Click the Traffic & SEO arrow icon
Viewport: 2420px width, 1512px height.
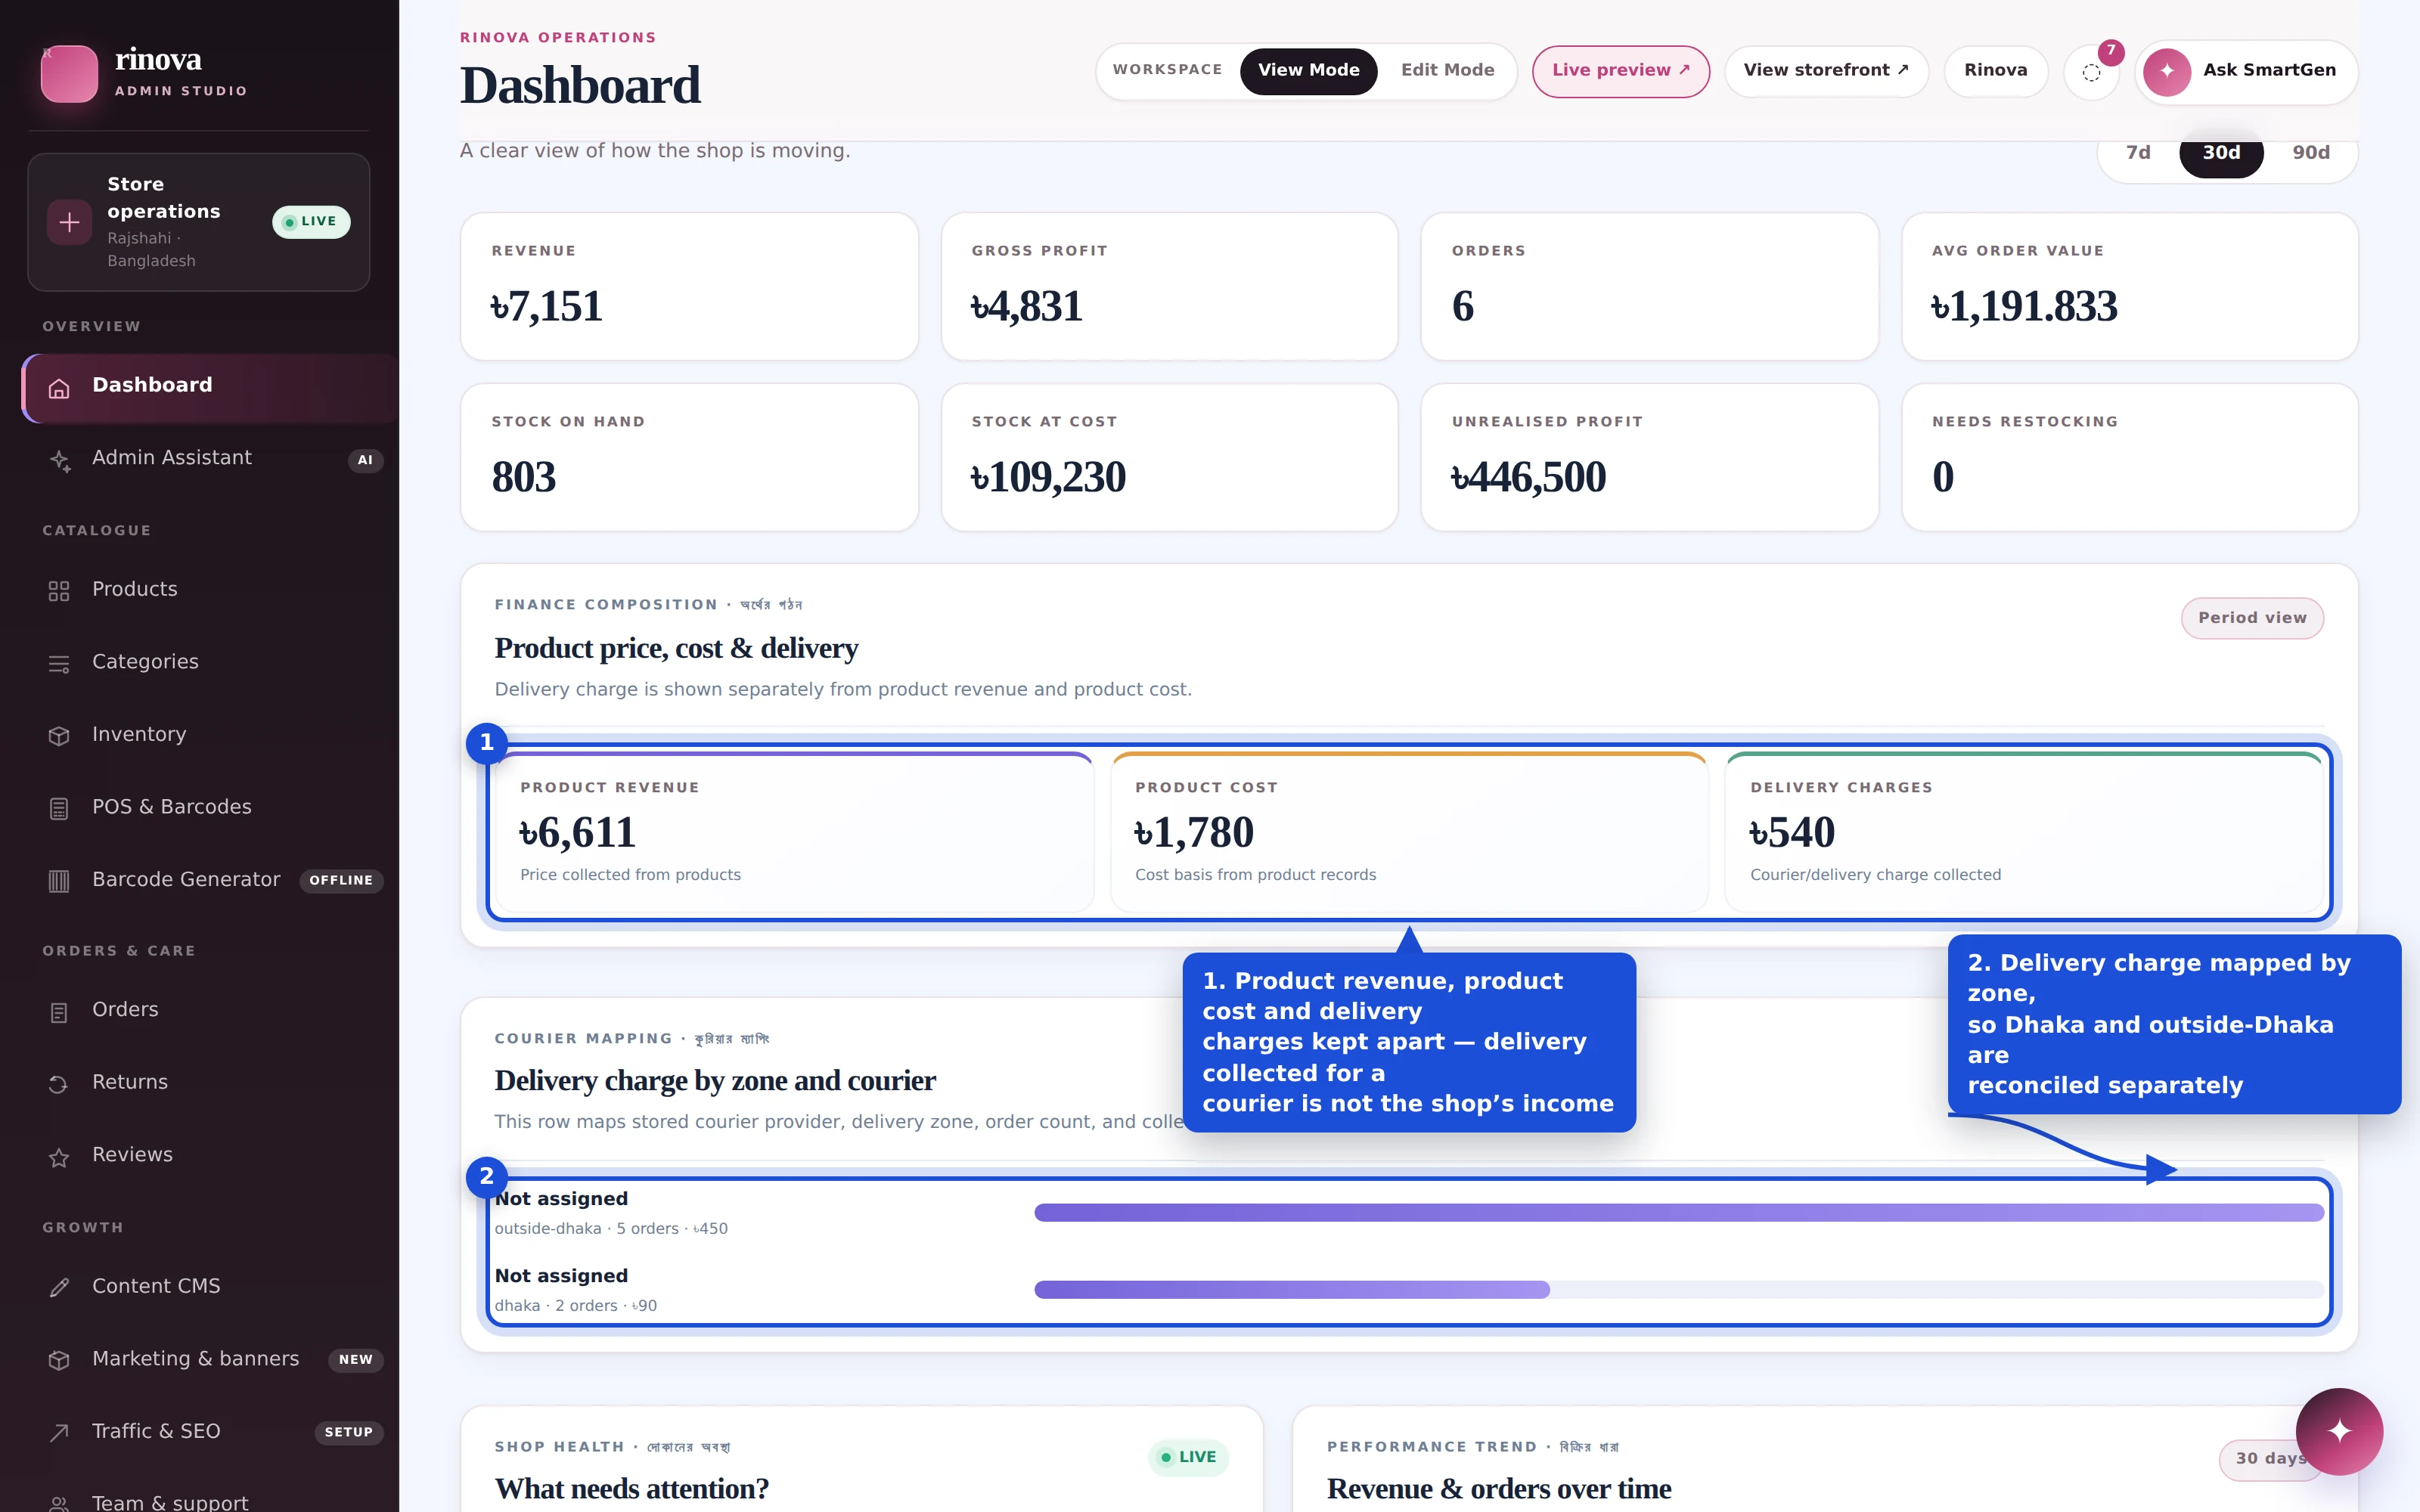(59, 1433)
